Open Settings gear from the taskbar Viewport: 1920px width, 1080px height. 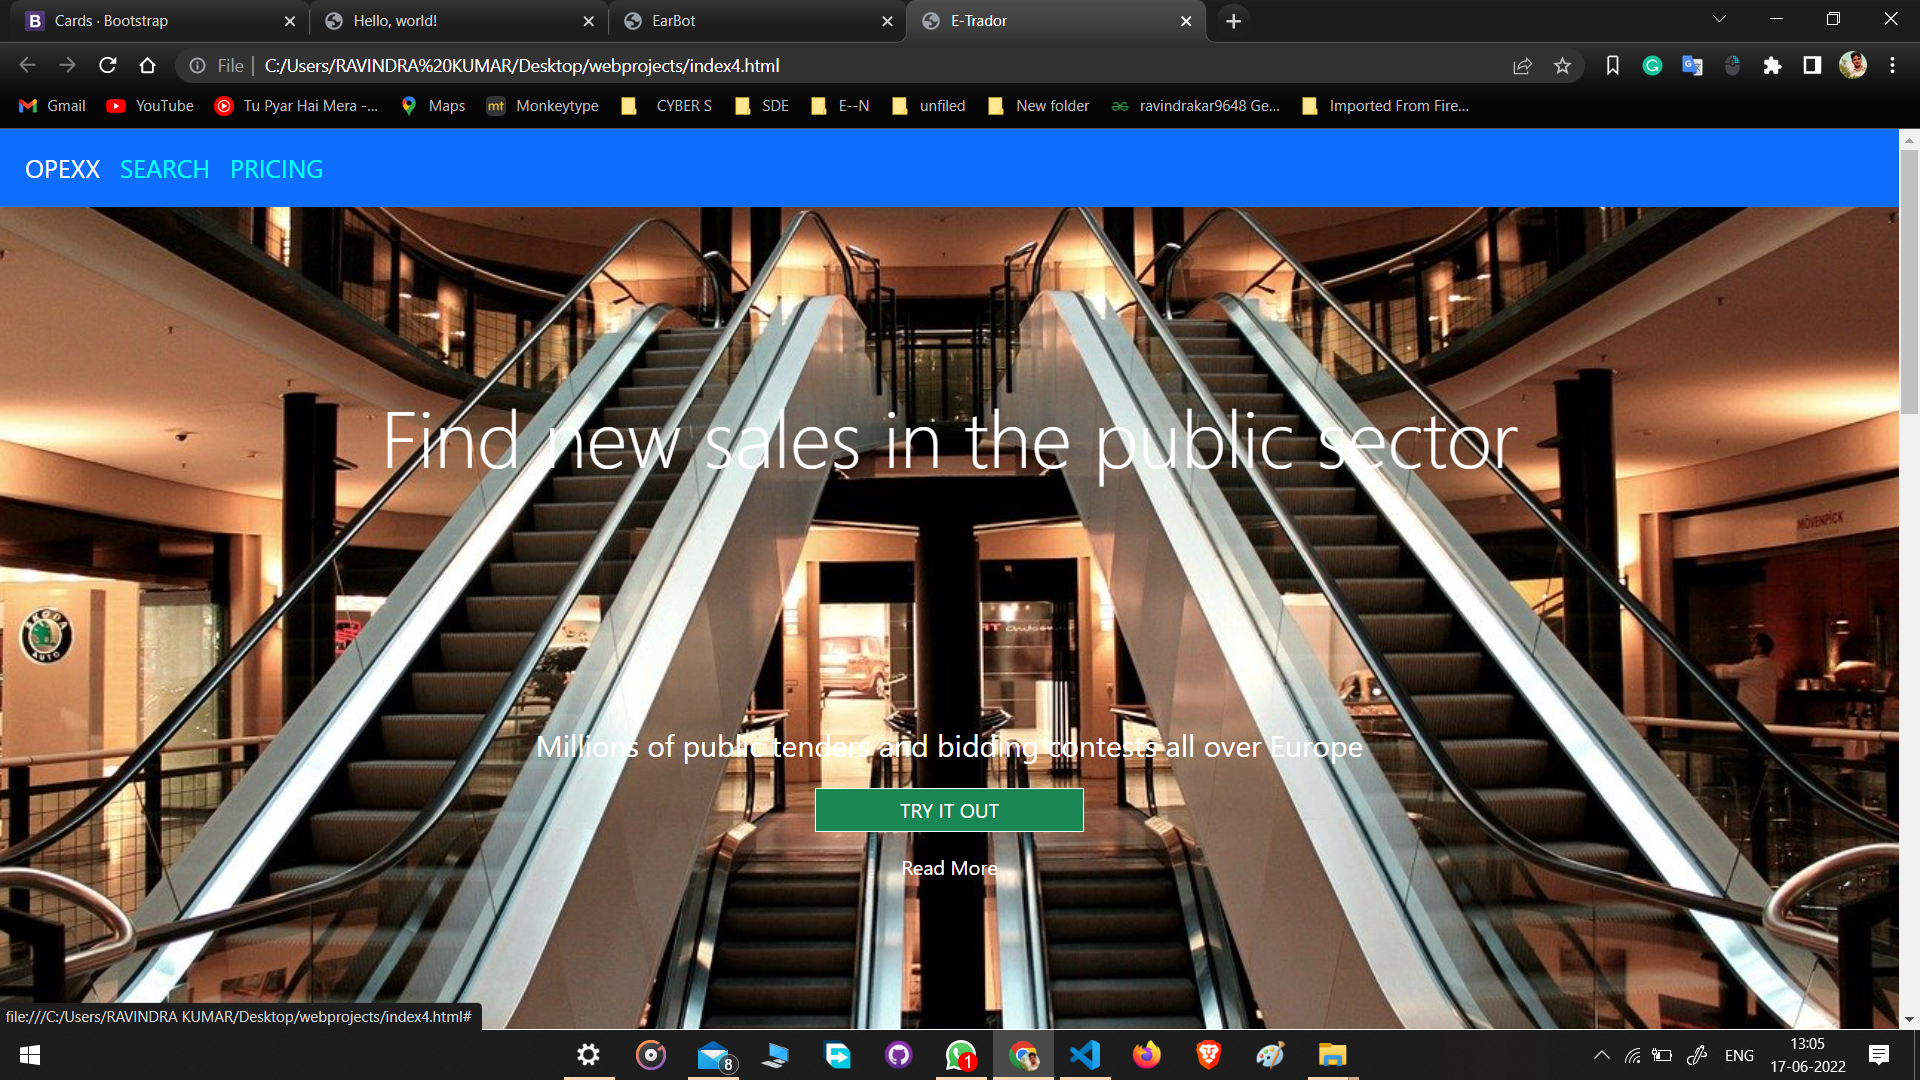[x=588, y=1055]
